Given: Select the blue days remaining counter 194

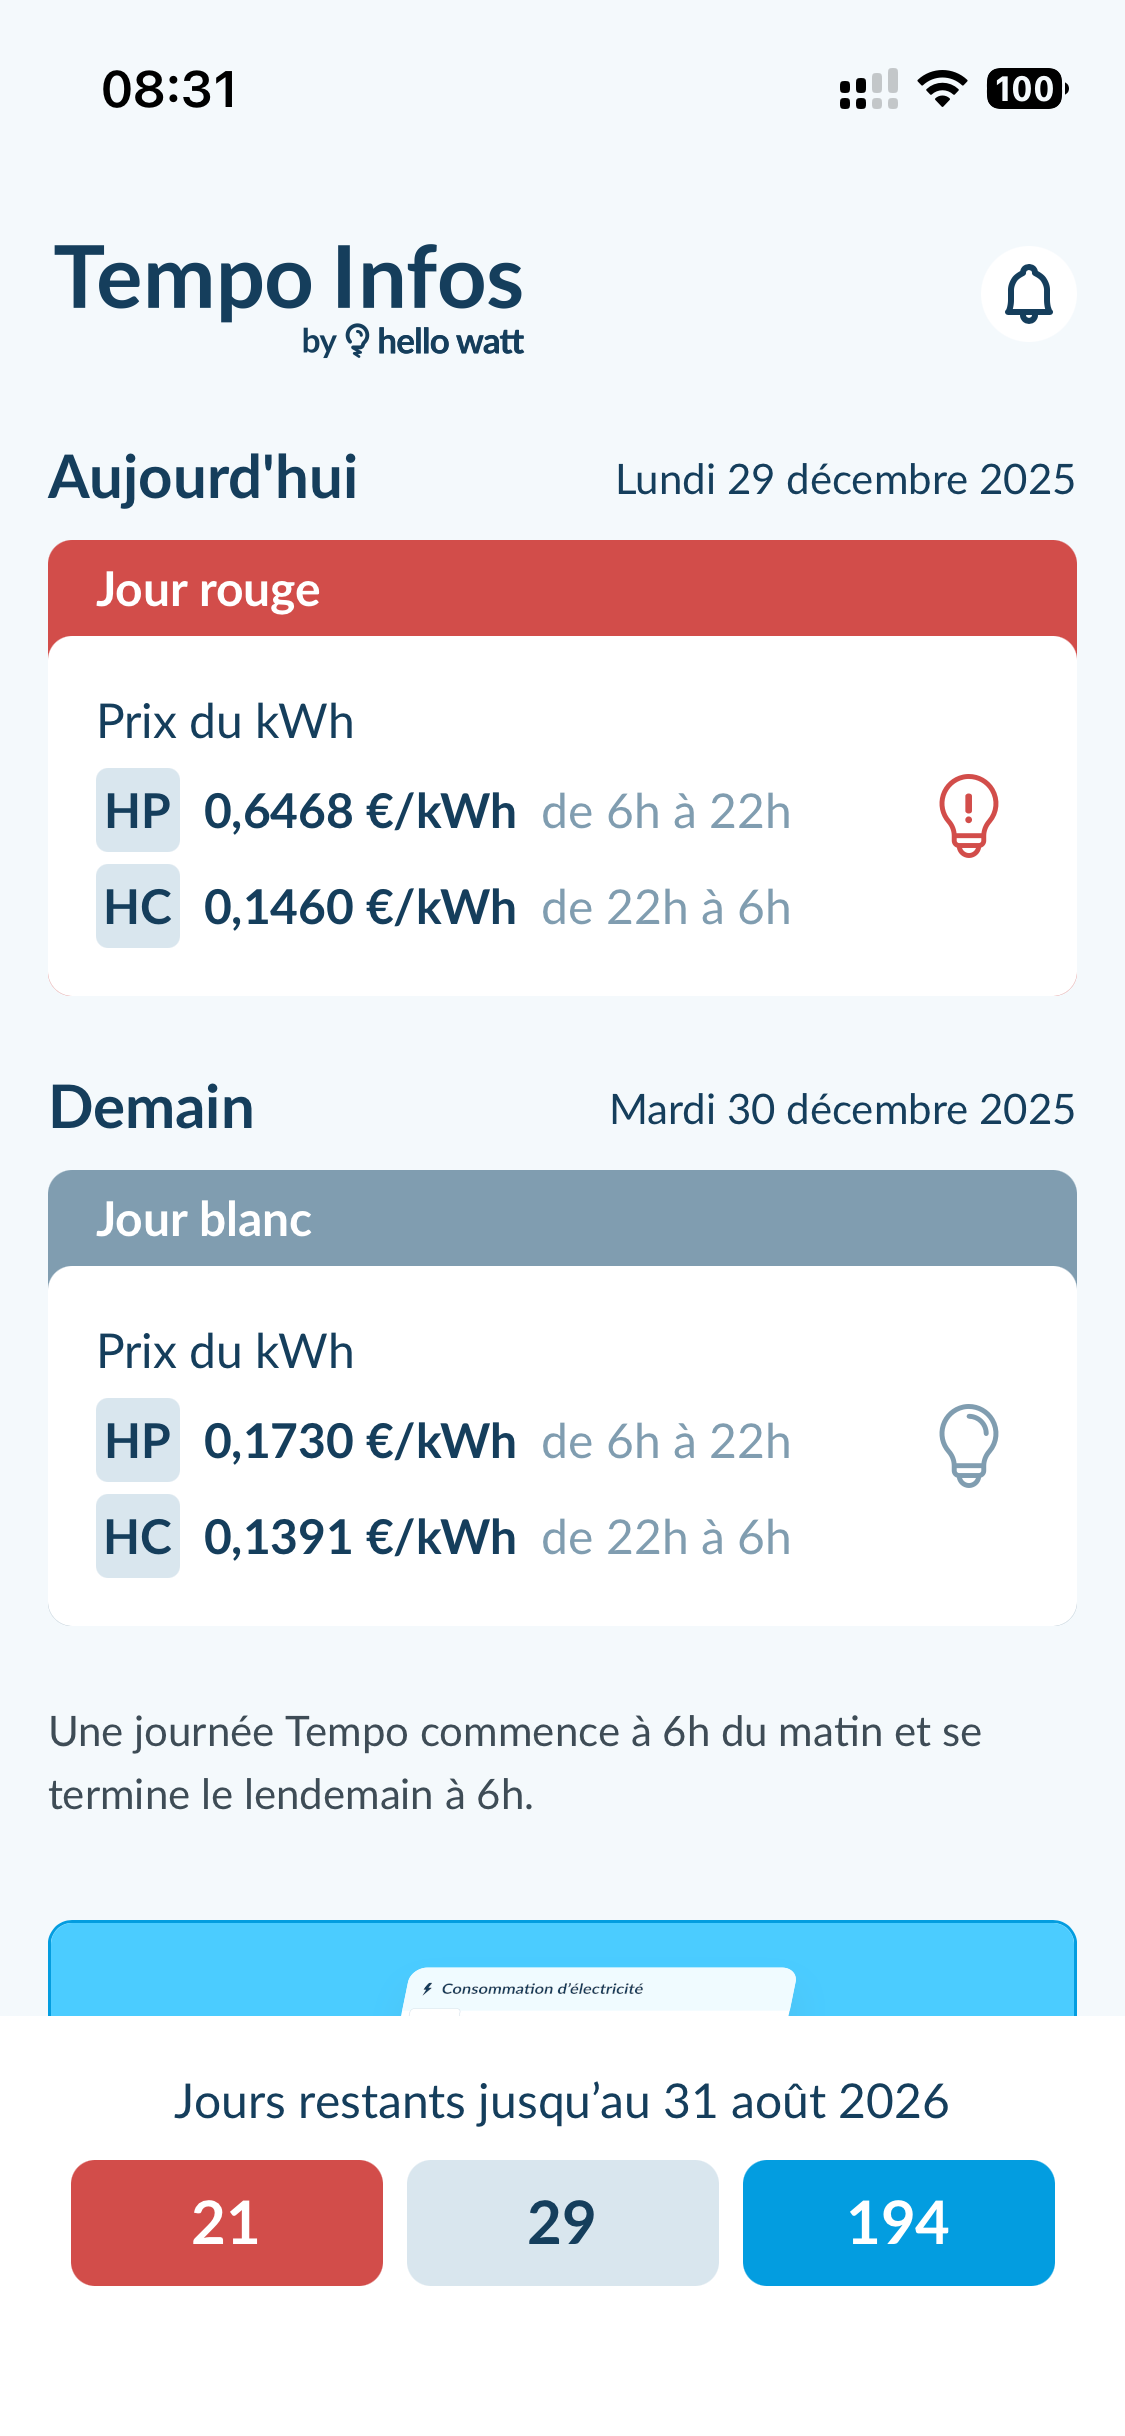Looking at the screenshot, I should click(x=898, y=2223).
